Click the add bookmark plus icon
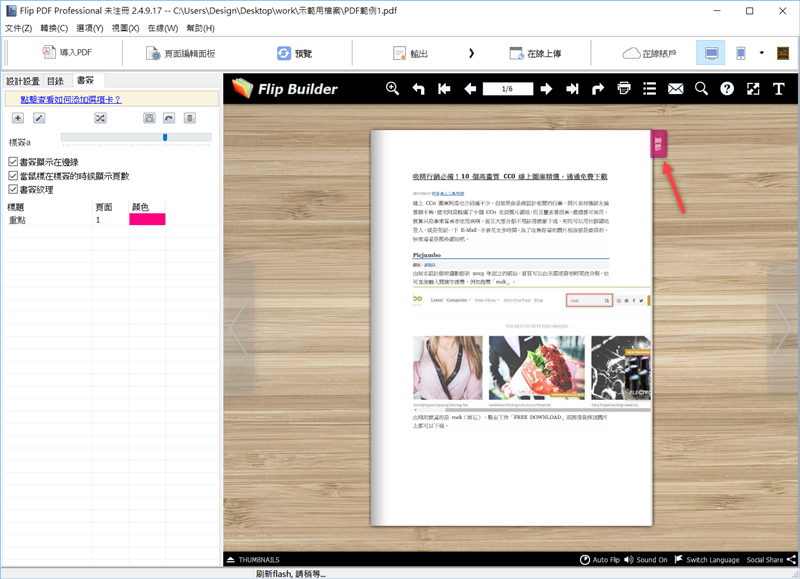The image size is (800, 579). pos(18,118)
